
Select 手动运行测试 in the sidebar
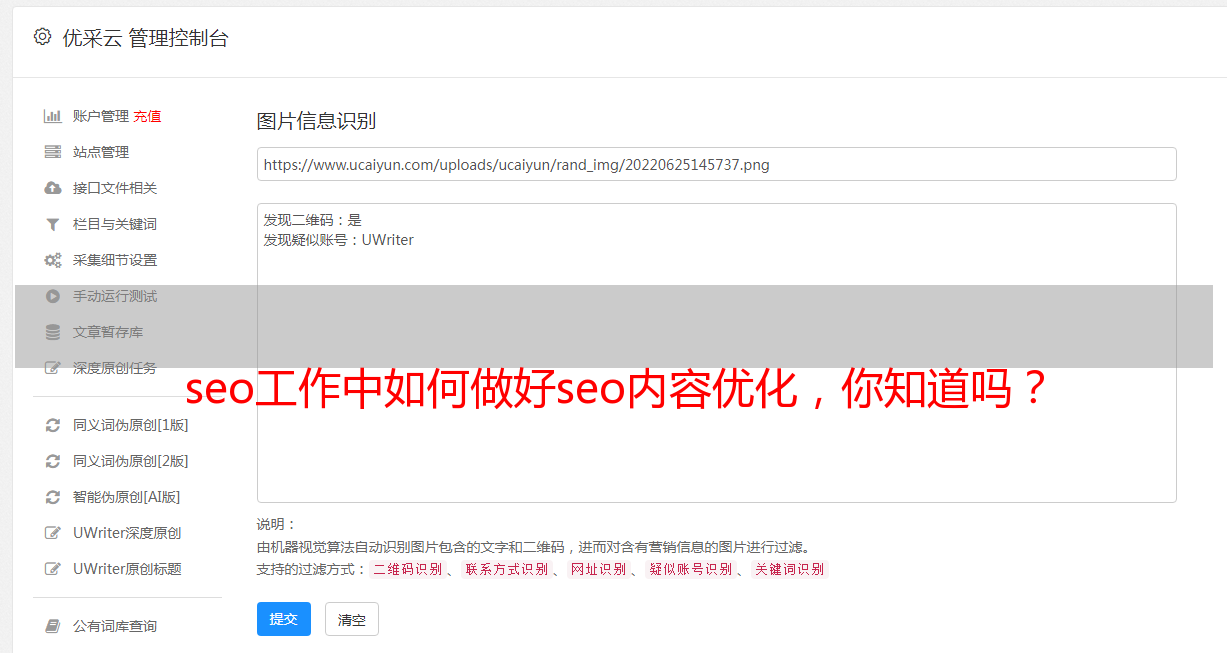coord(115,296)
